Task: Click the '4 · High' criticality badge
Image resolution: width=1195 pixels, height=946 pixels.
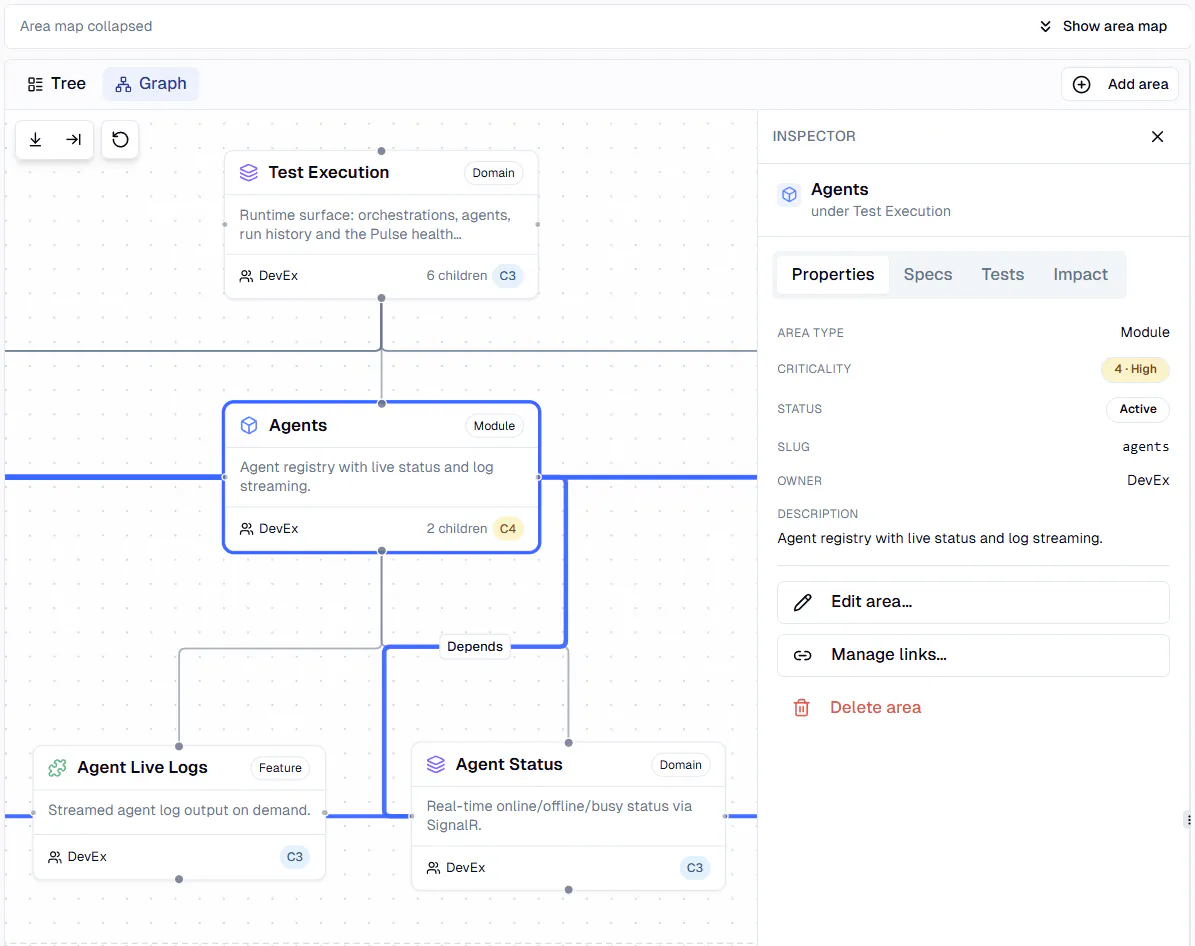Action: pos(1135,369)
